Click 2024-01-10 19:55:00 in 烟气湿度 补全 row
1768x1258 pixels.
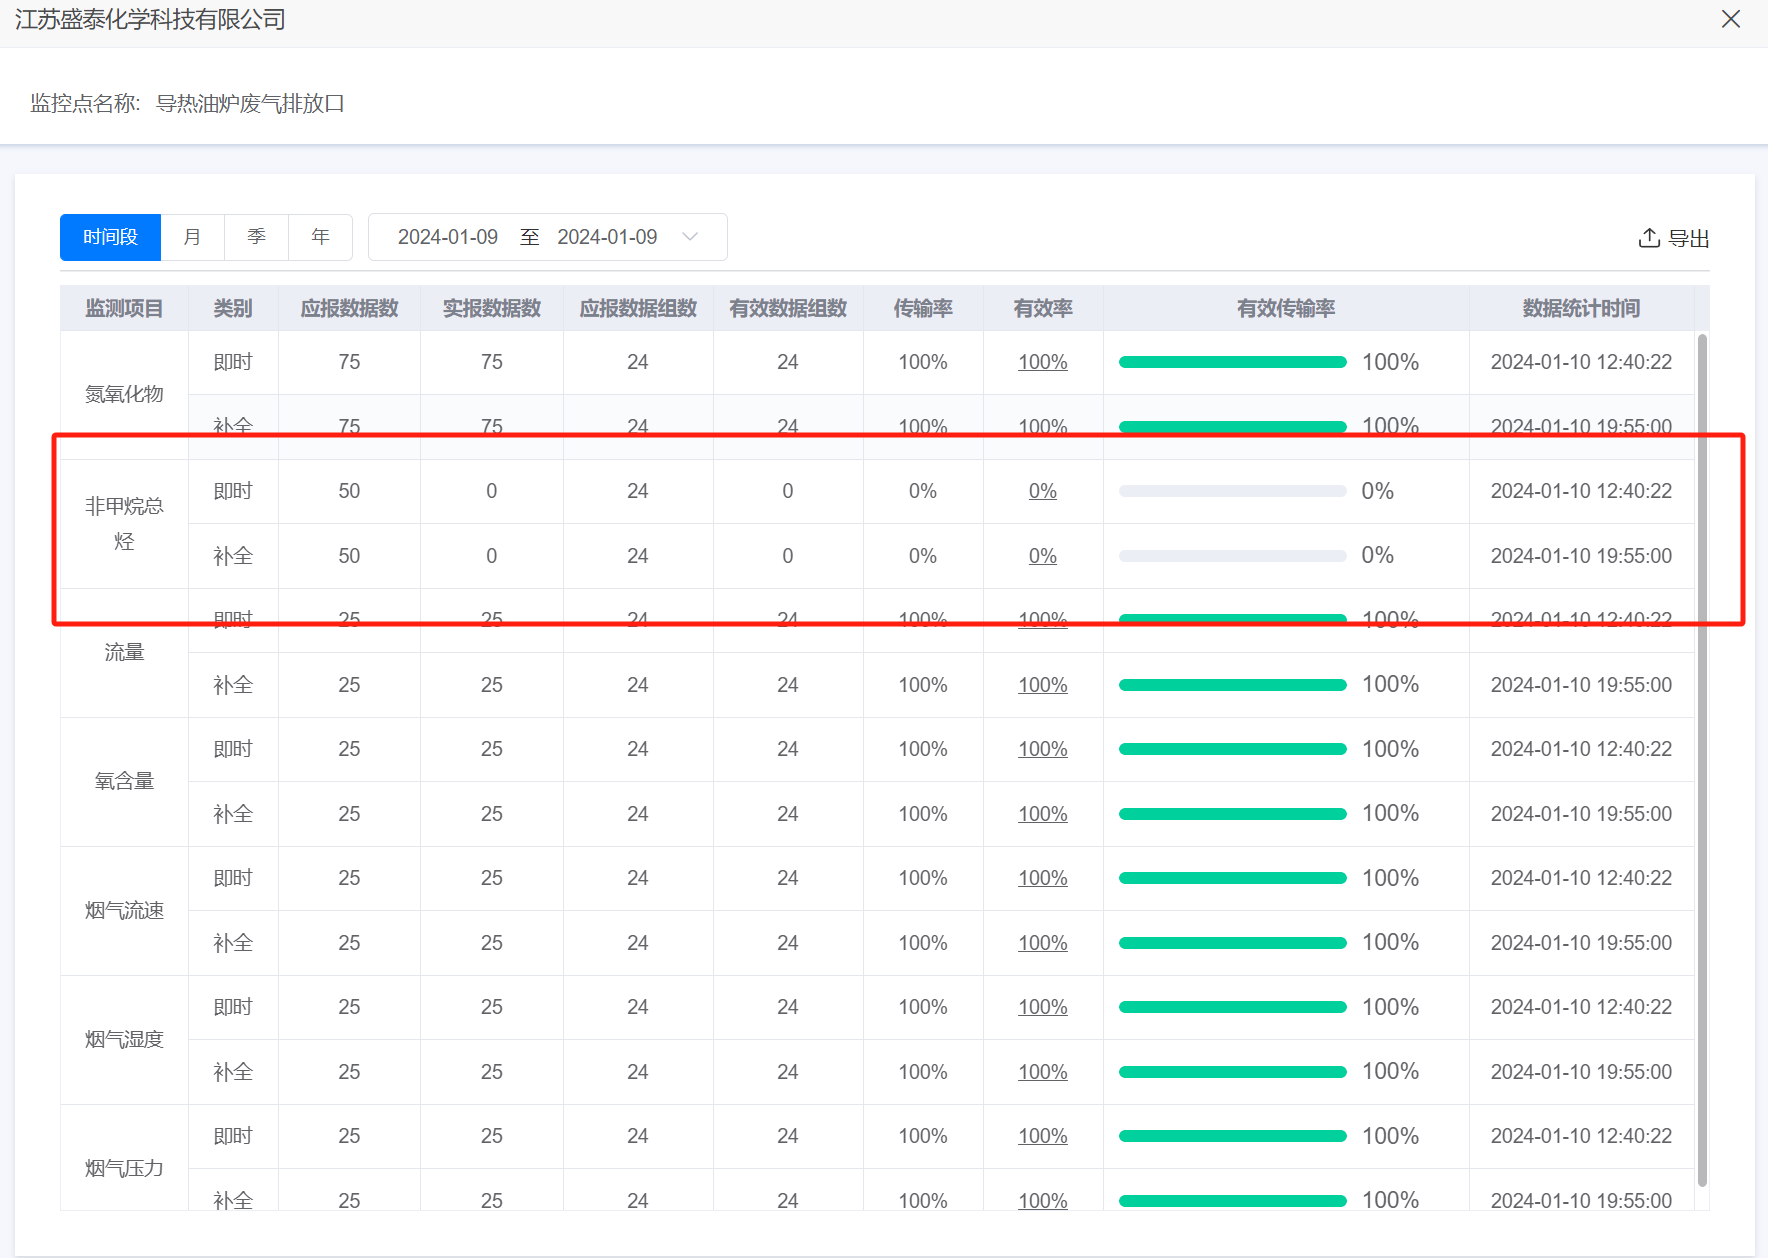point(1581,1072)
